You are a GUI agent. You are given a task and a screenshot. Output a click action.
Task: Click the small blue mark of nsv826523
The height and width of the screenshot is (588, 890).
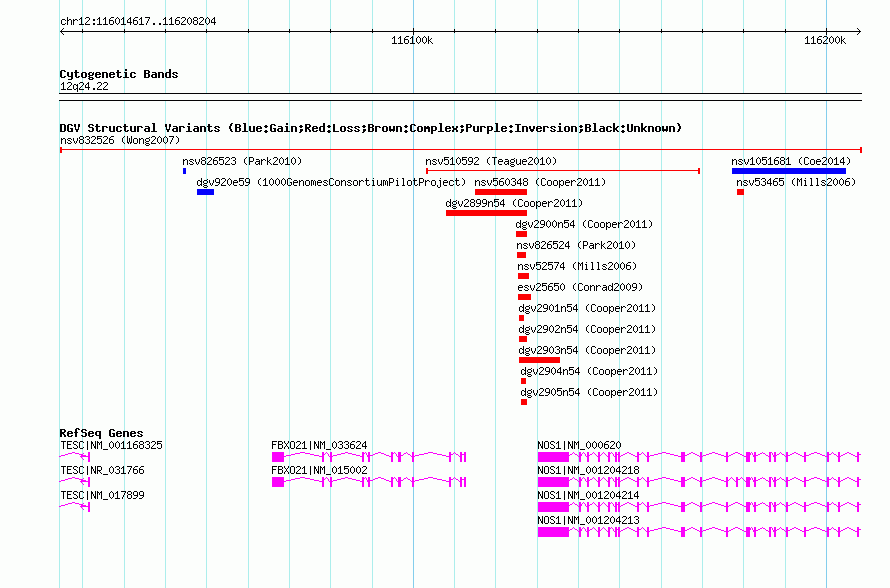184,171
